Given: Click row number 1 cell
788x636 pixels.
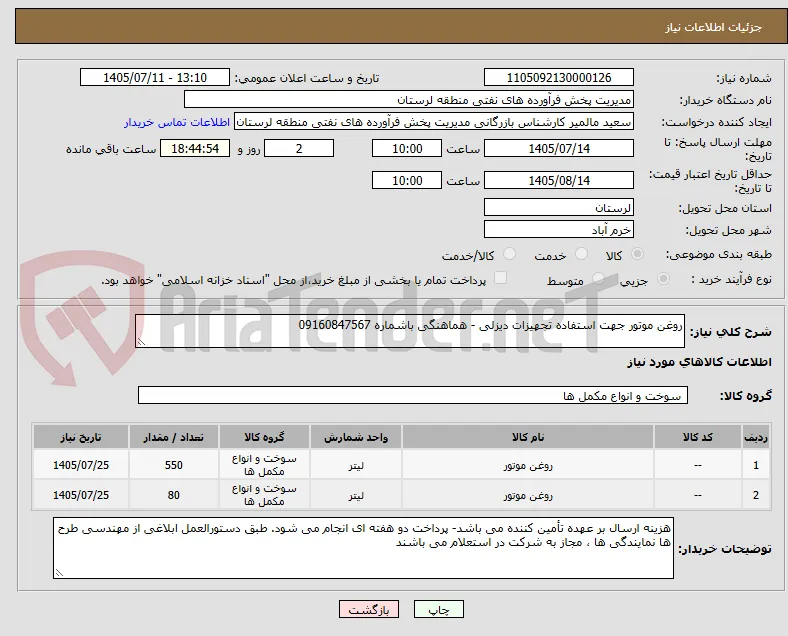Looking at the screenshot, I should 755,465.
